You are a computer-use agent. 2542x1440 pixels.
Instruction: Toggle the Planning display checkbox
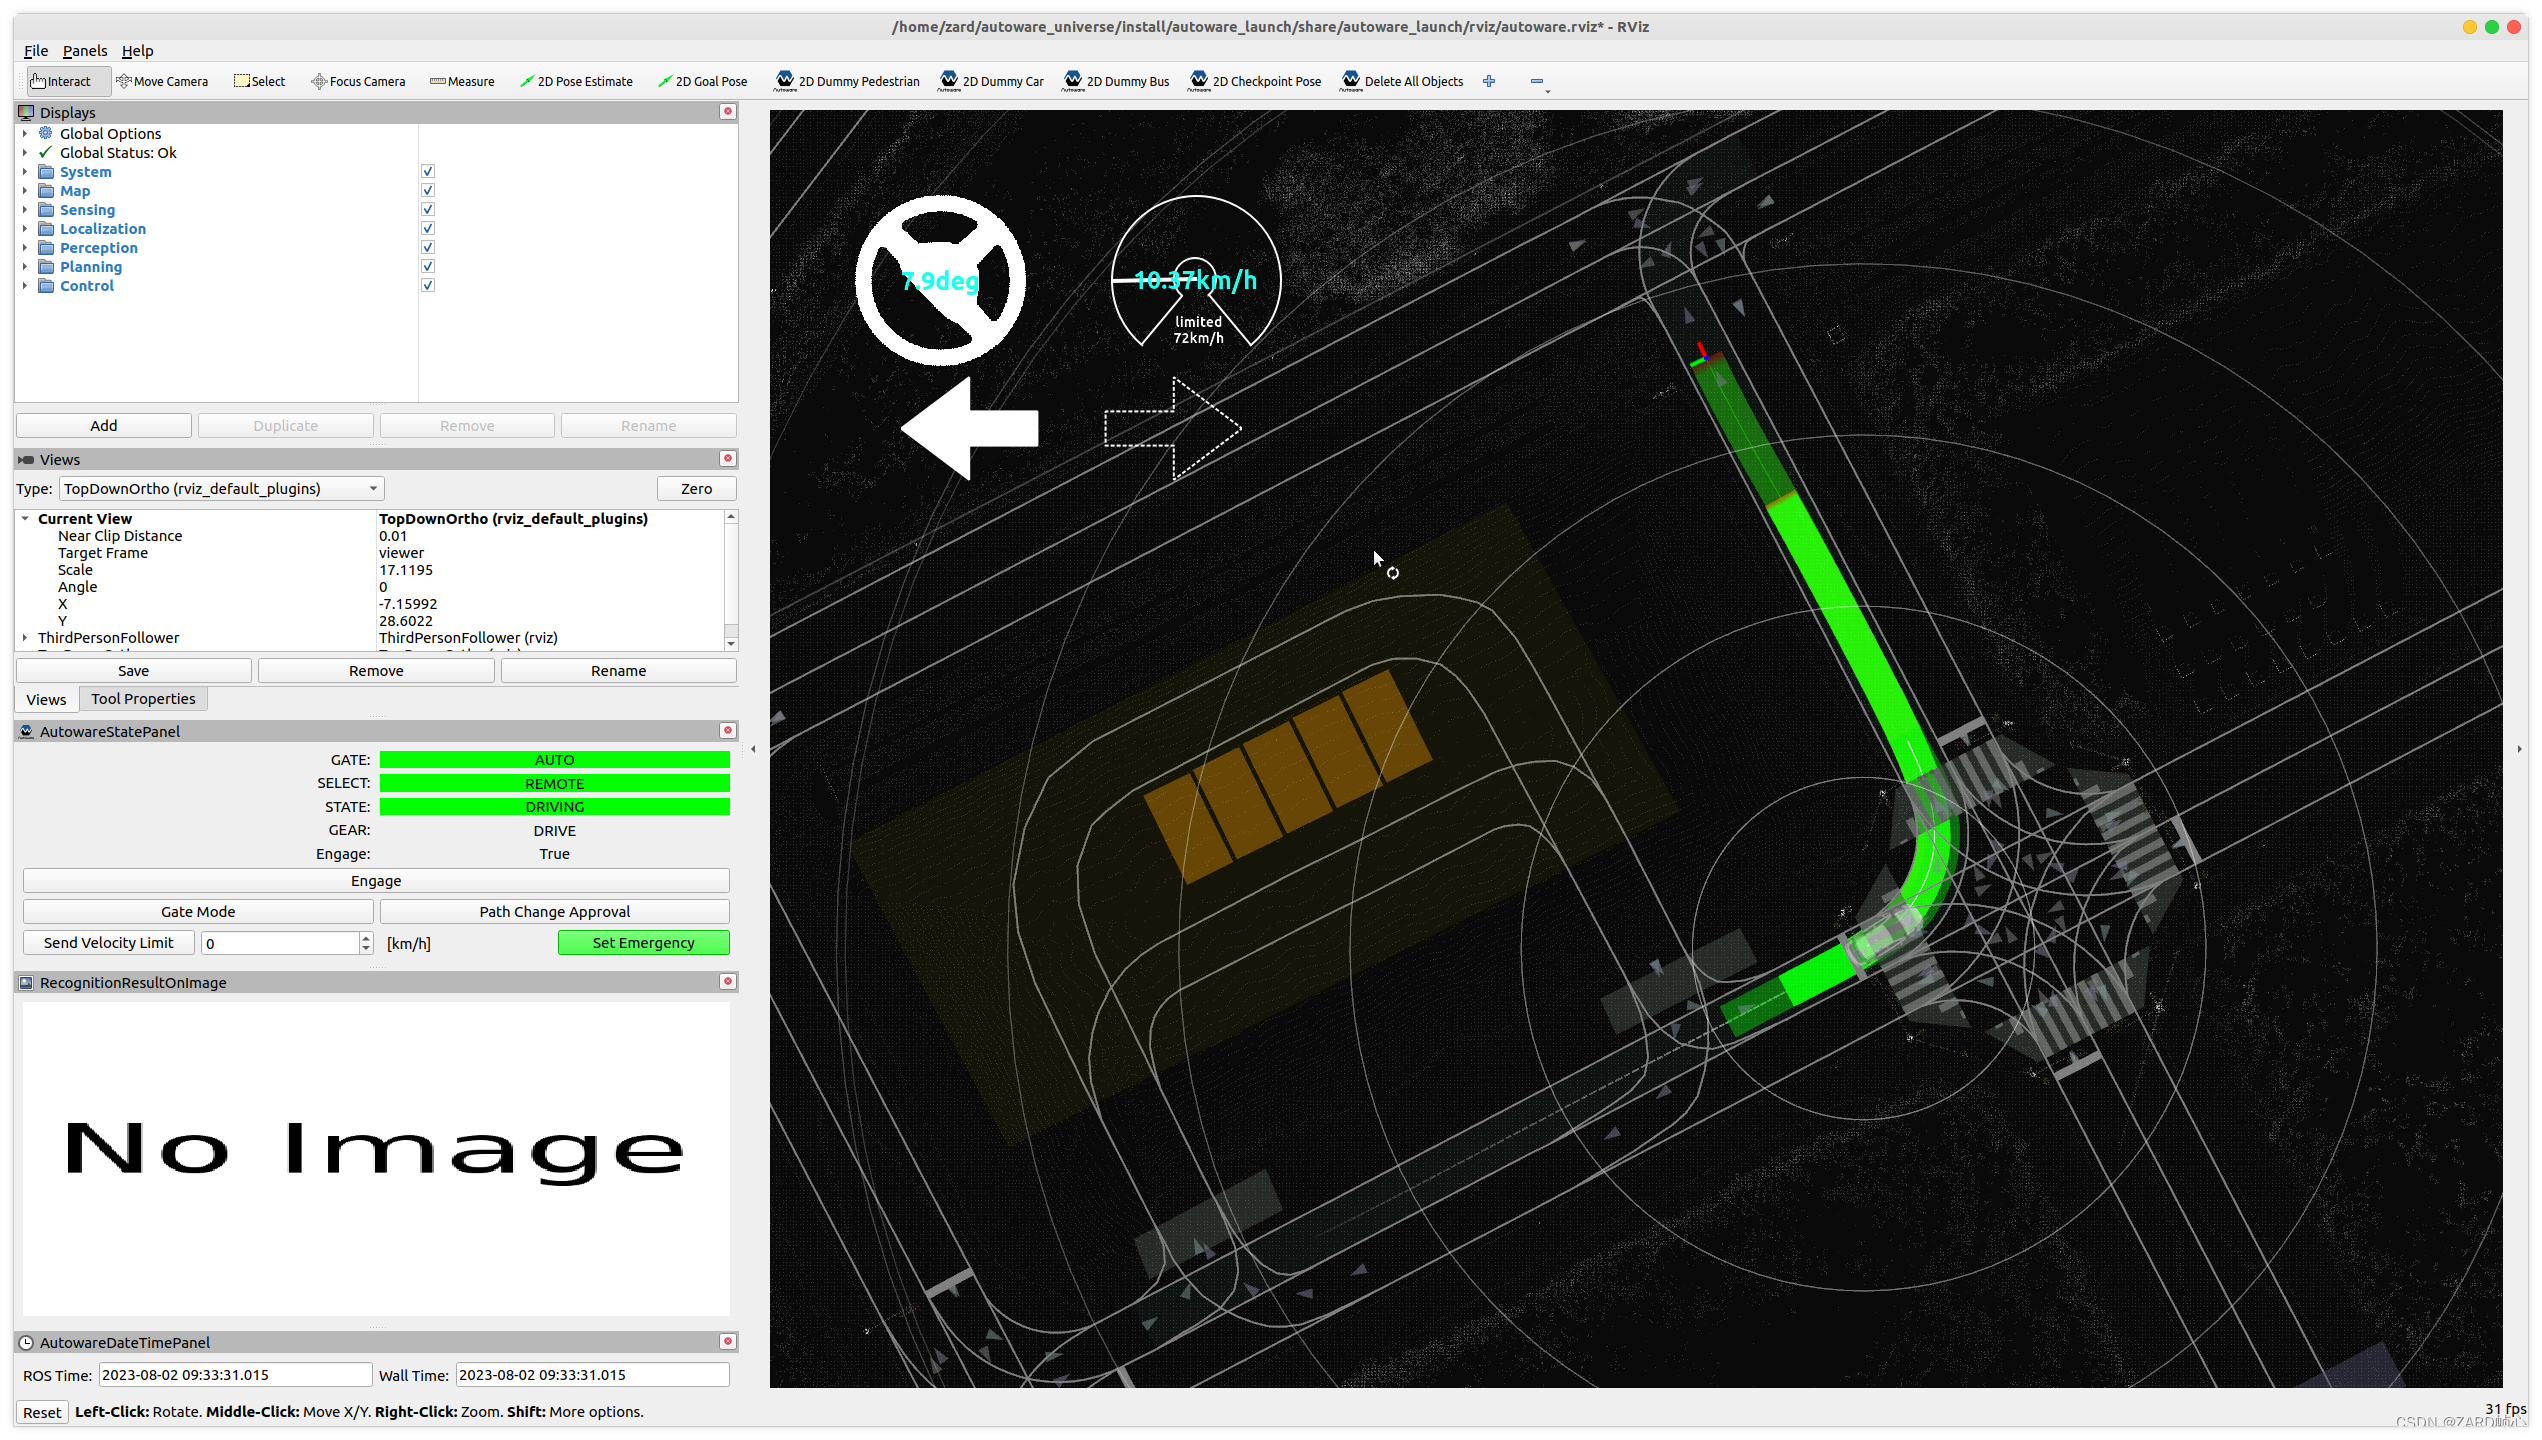tap(428, 266)
